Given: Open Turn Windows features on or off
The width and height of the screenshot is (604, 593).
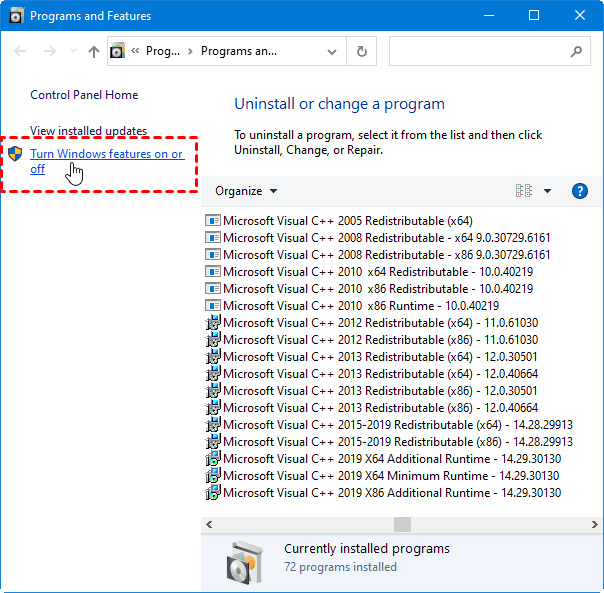Looking at the screenshot, I should coord(106,161).
